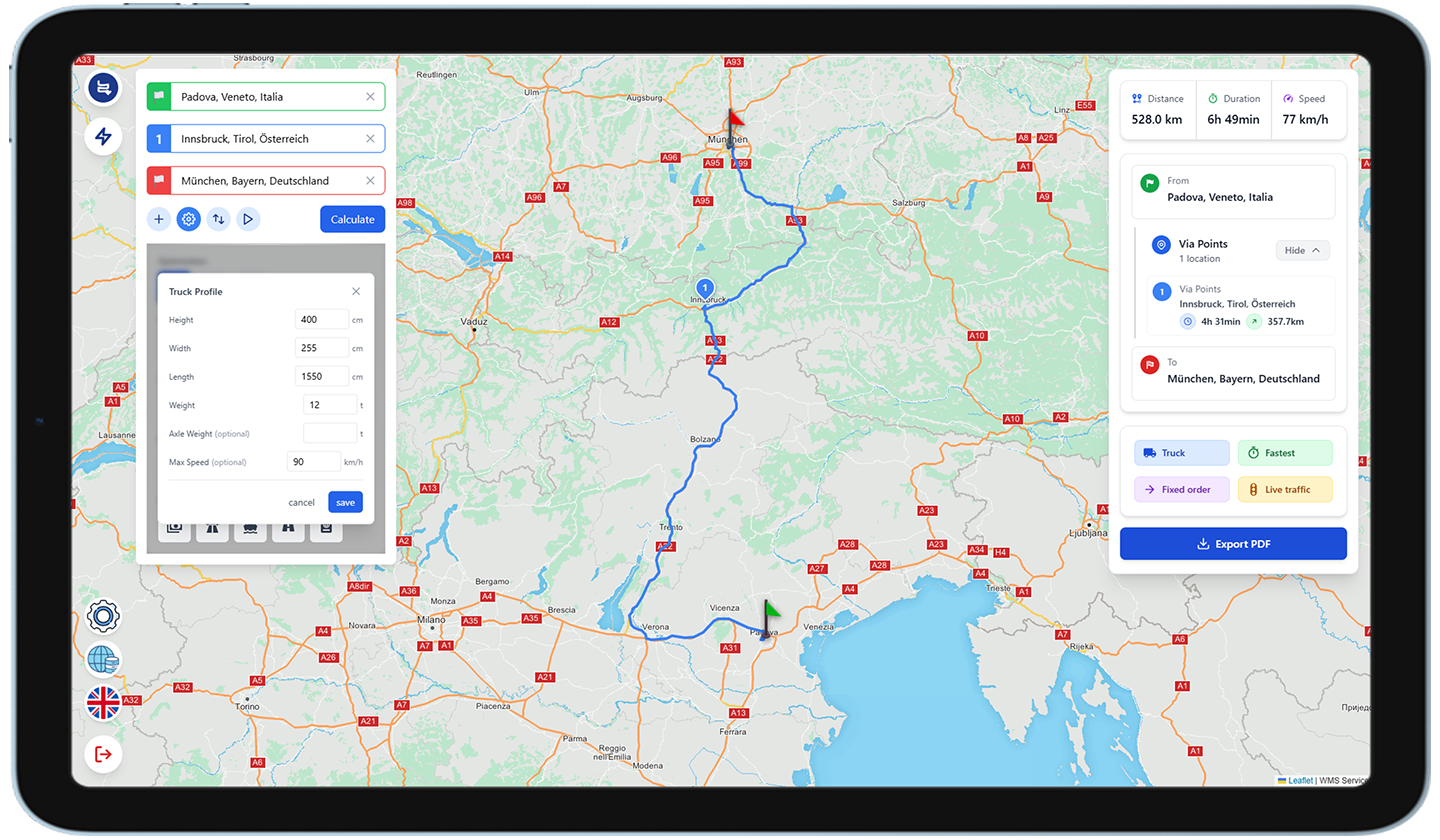Click the WMS globe database icon

click(103, 659)
